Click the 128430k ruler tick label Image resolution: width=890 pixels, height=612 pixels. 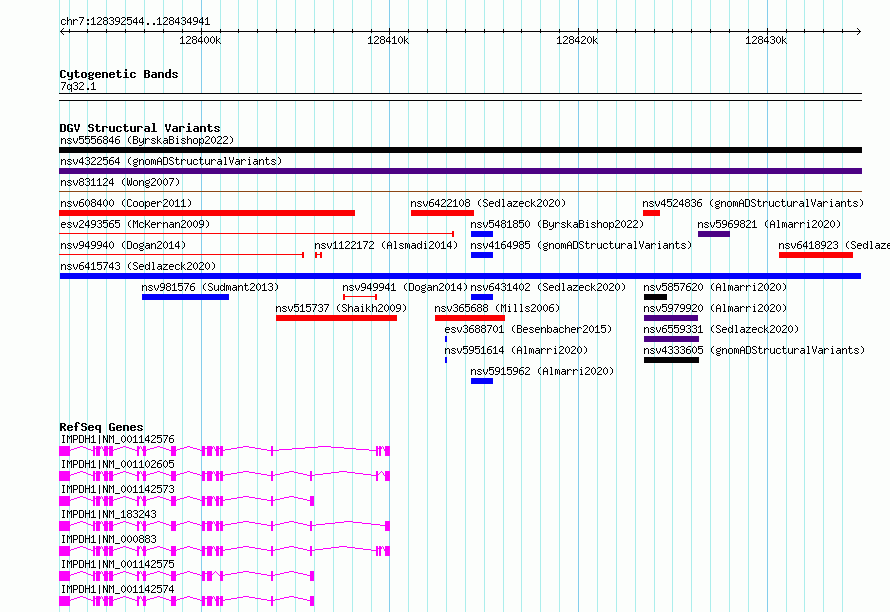coord(766,40)
